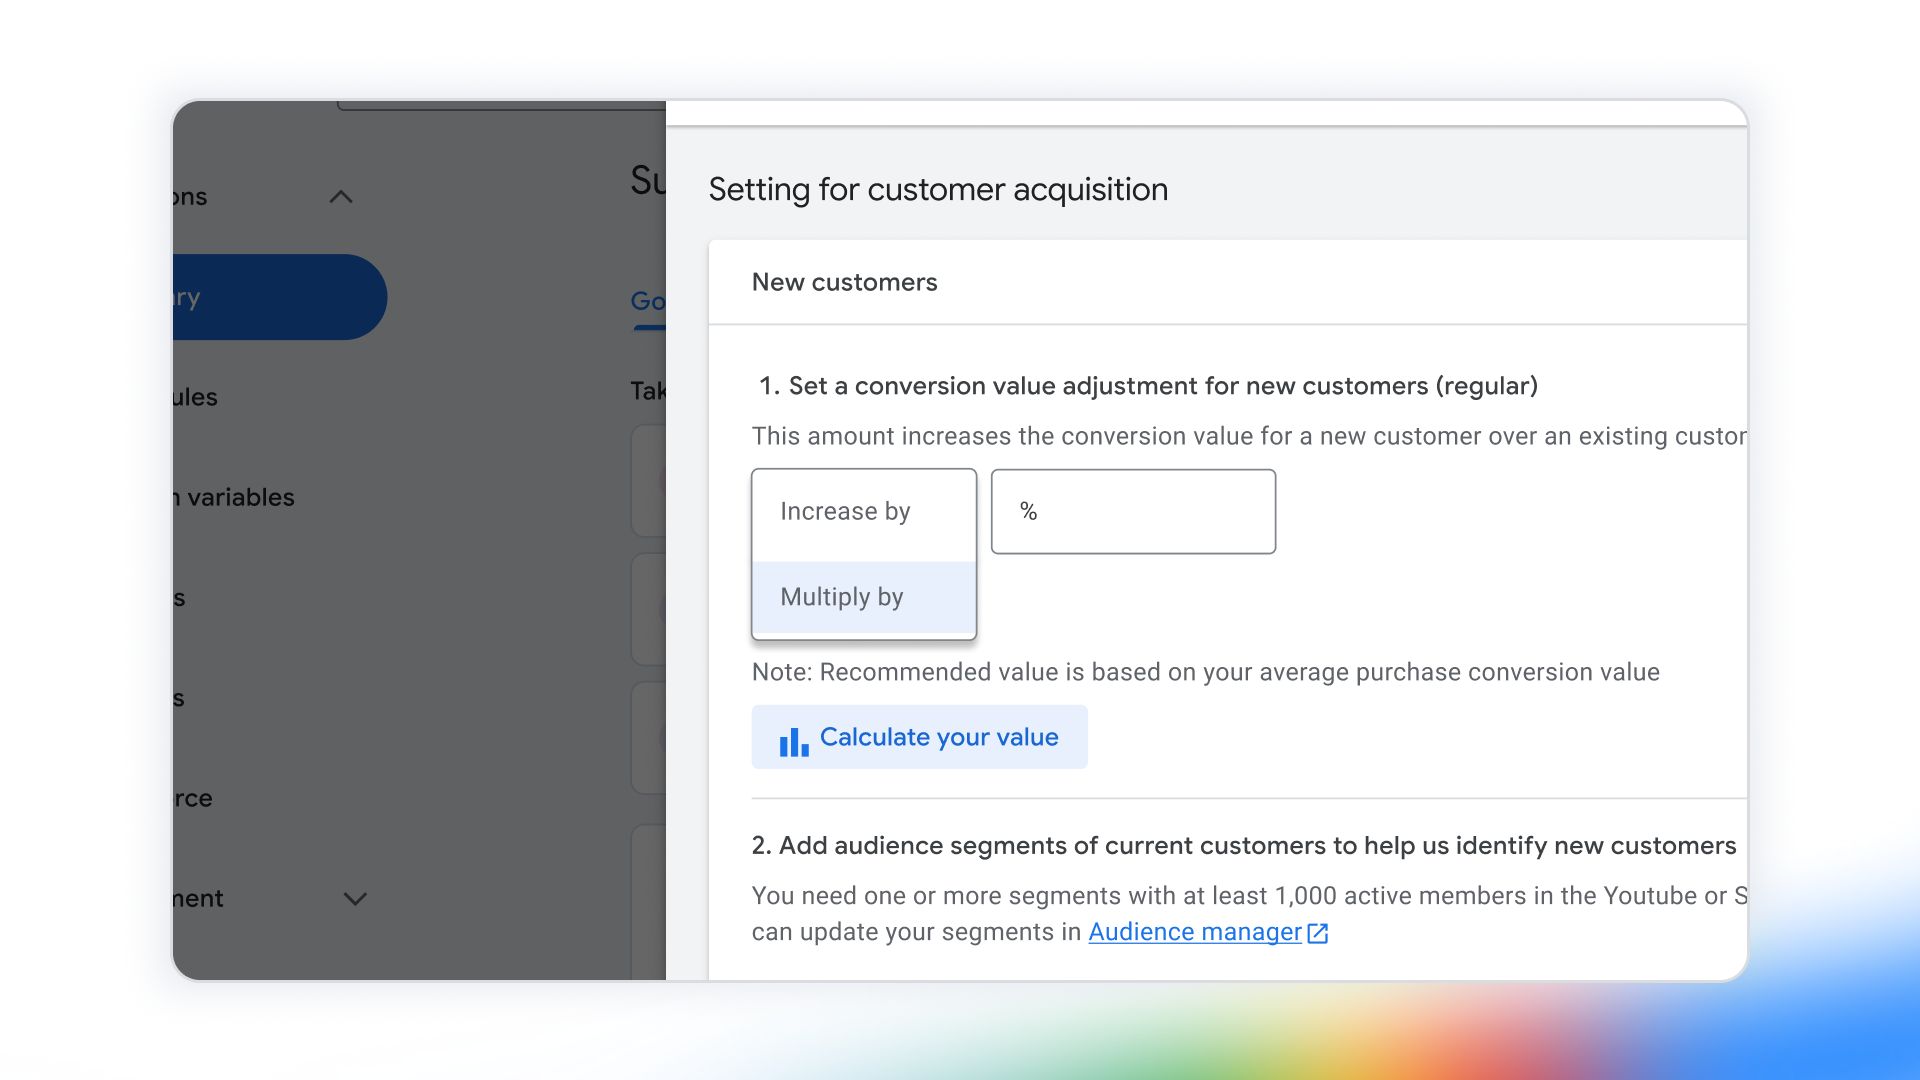Collapse the sidebar section with up chevron
The image size is (1920, 1080).
tap(341, 197)
